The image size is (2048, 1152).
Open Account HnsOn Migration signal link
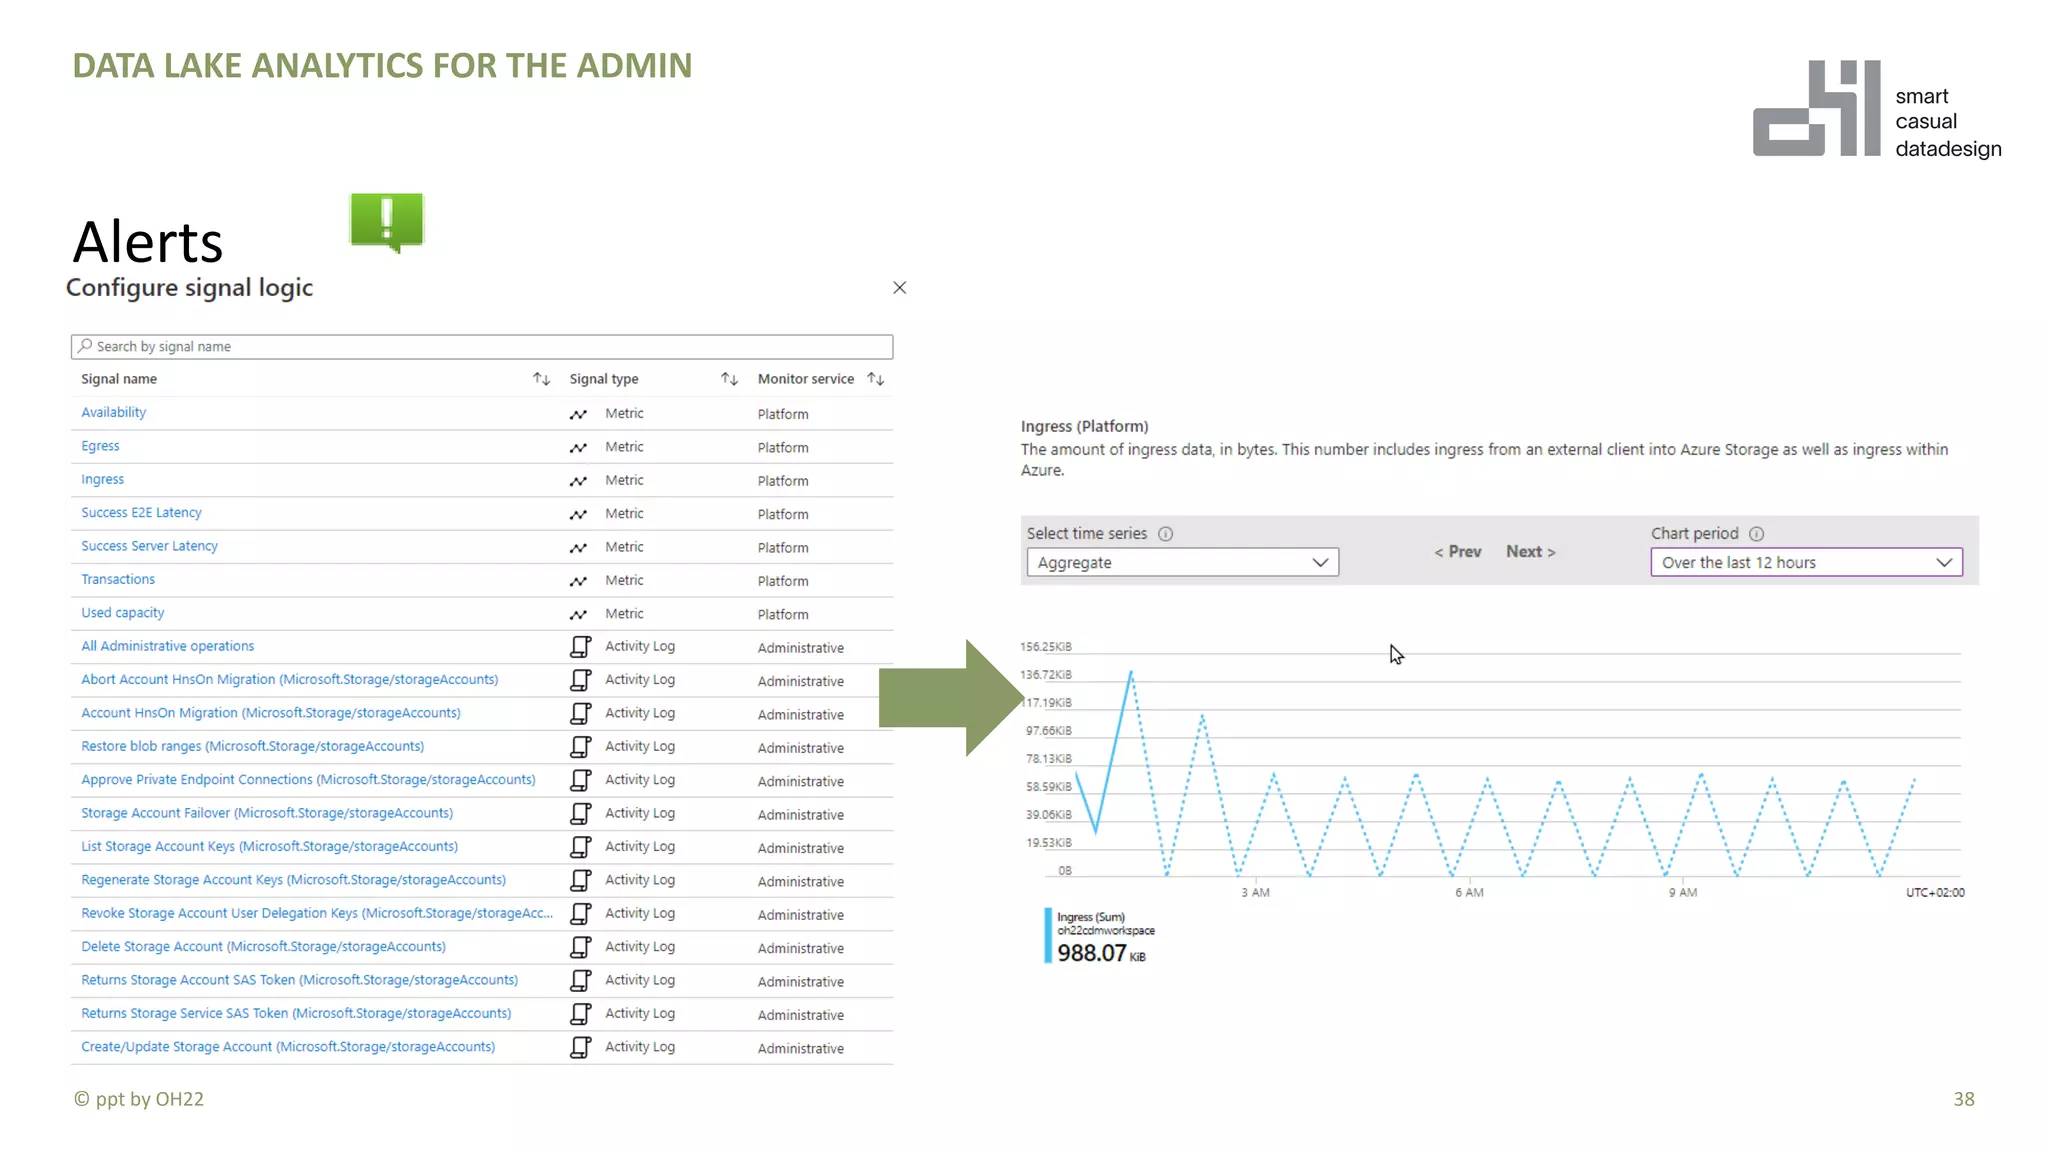(x=271, y=713)
